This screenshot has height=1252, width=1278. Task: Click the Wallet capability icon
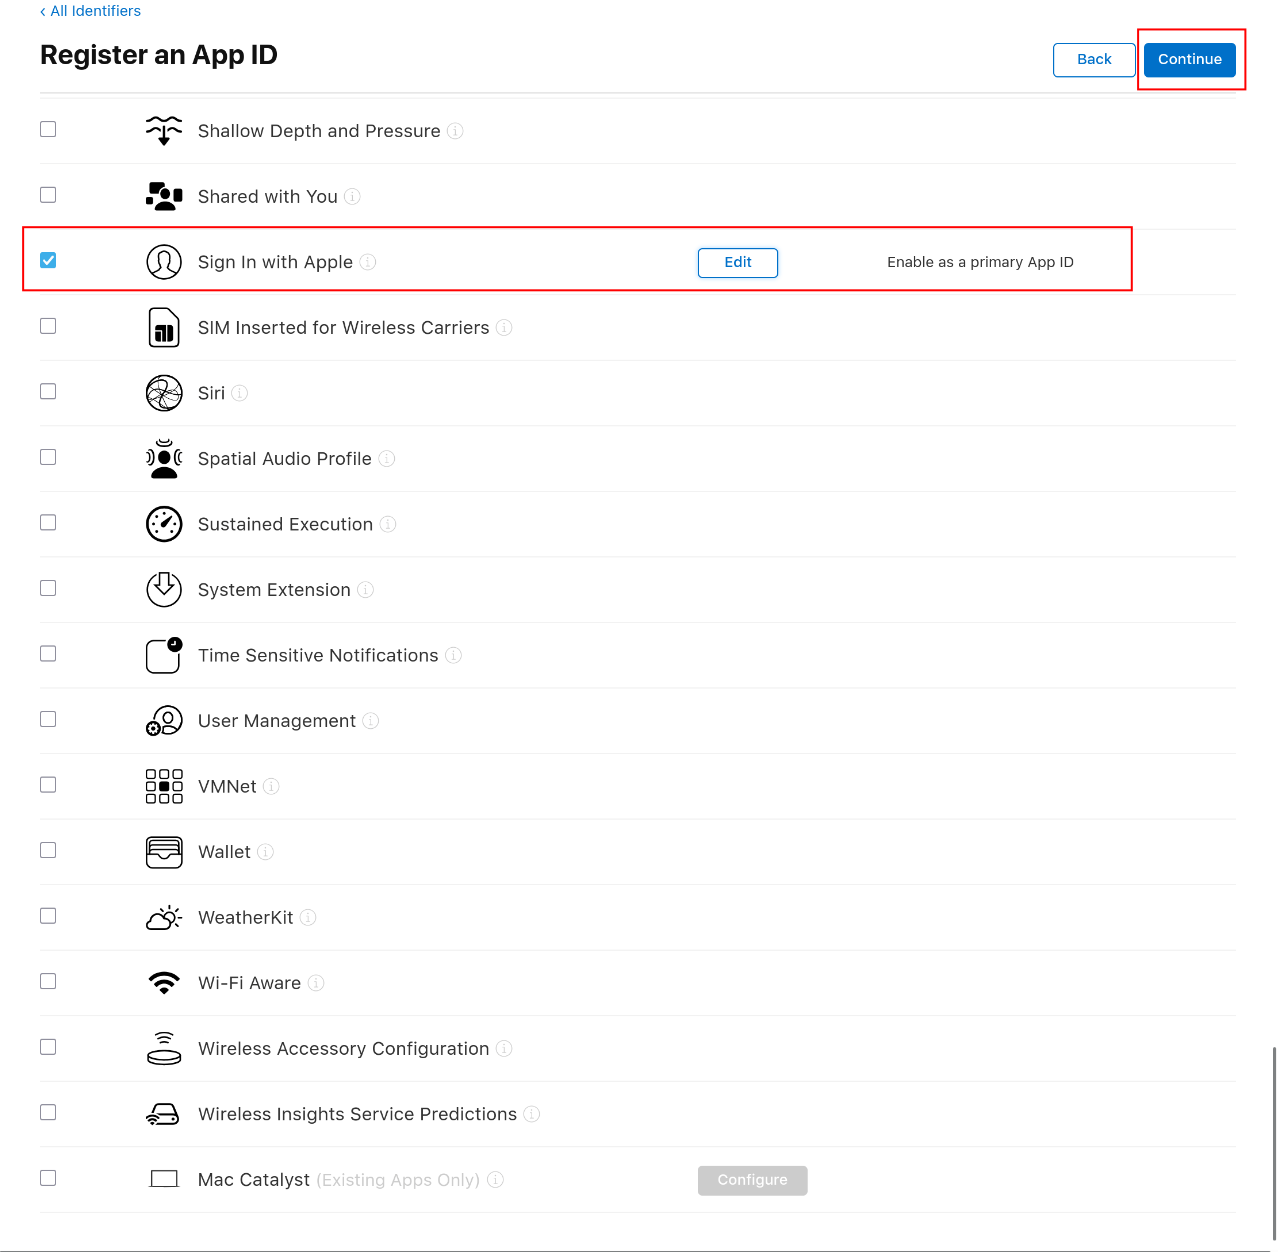coord(163,851)
